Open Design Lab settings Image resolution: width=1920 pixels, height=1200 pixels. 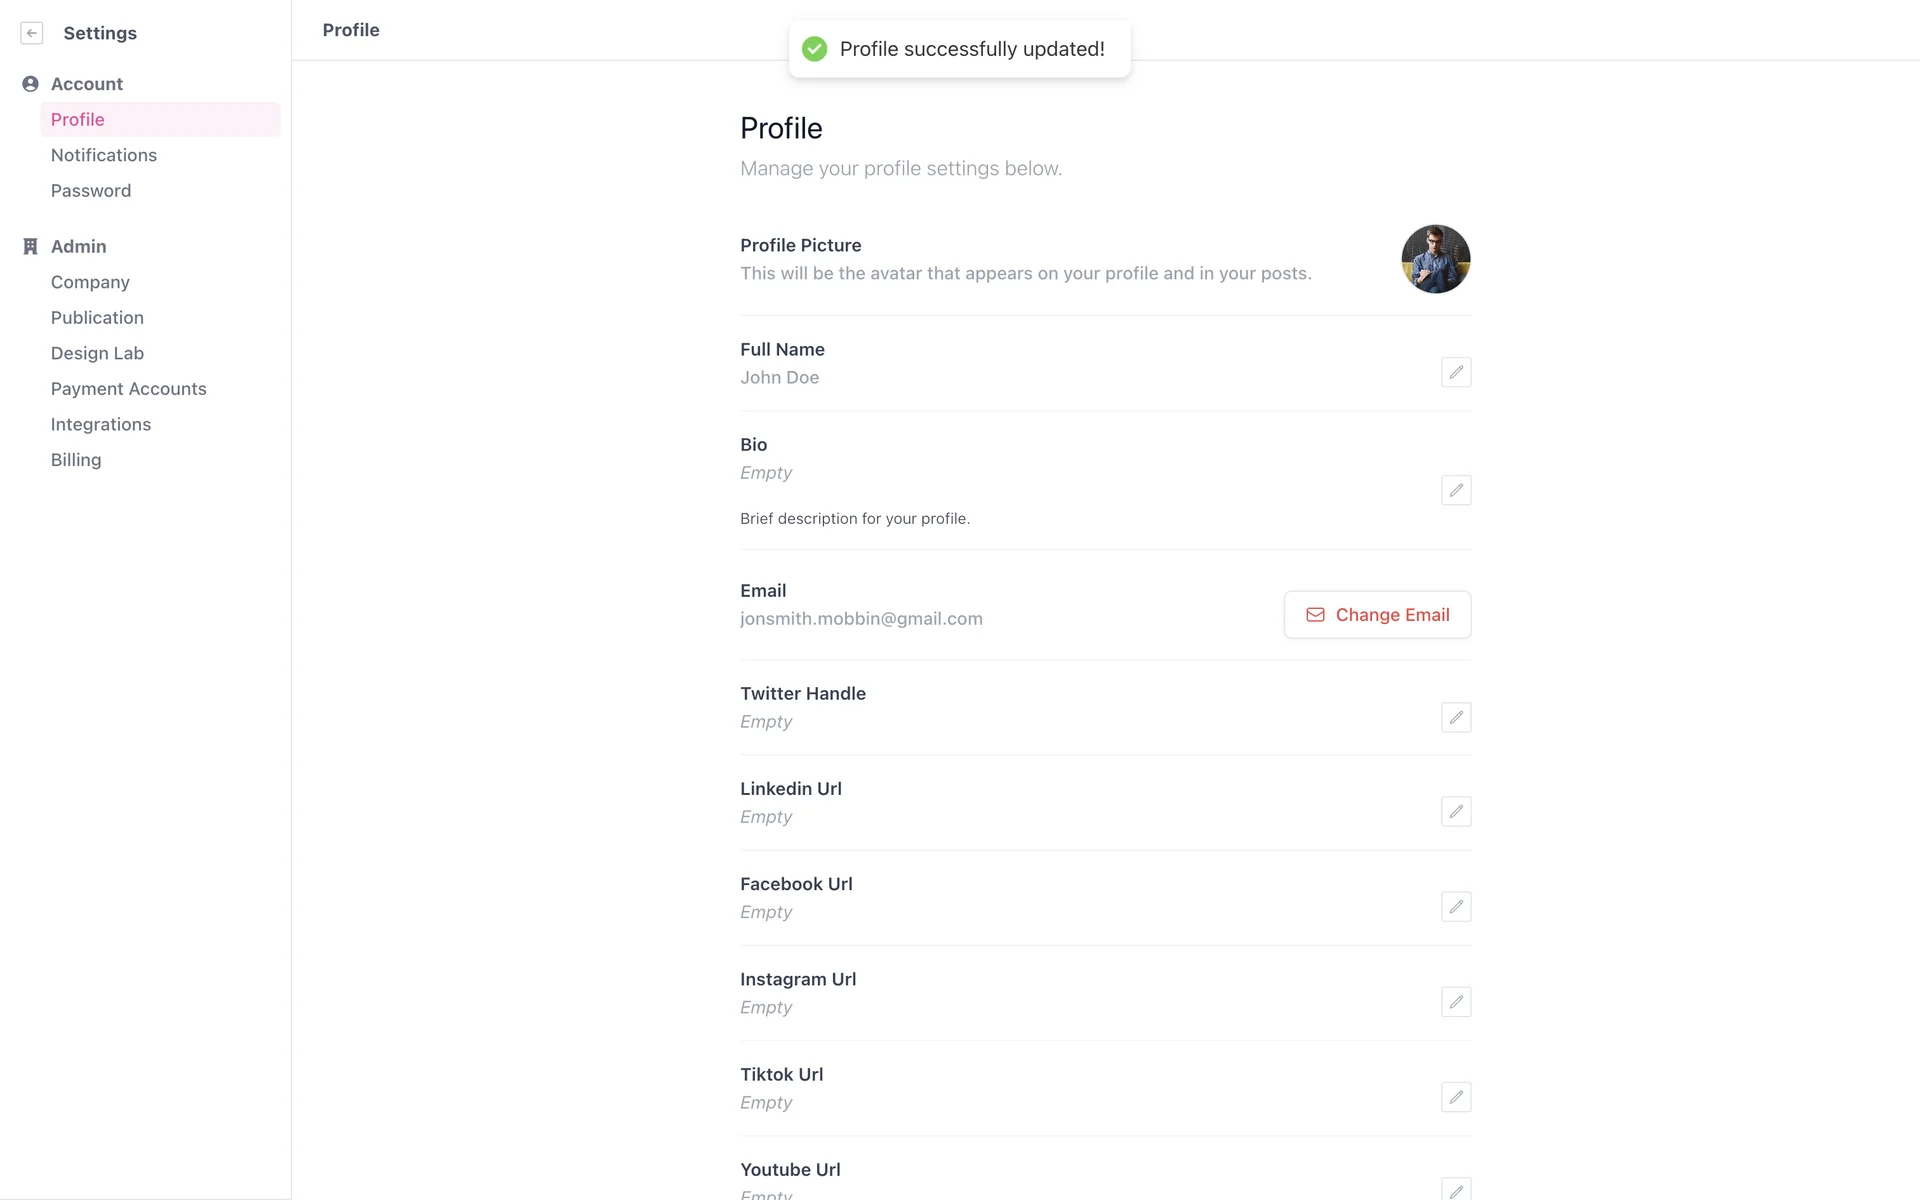[x=97, y=353]
